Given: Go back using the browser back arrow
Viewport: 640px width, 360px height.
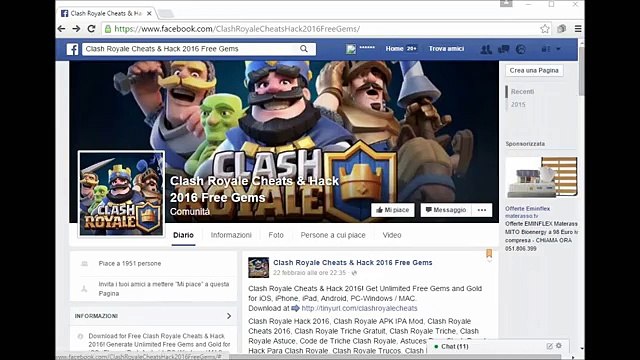Looking at the screenshot, I should [62, 29].
